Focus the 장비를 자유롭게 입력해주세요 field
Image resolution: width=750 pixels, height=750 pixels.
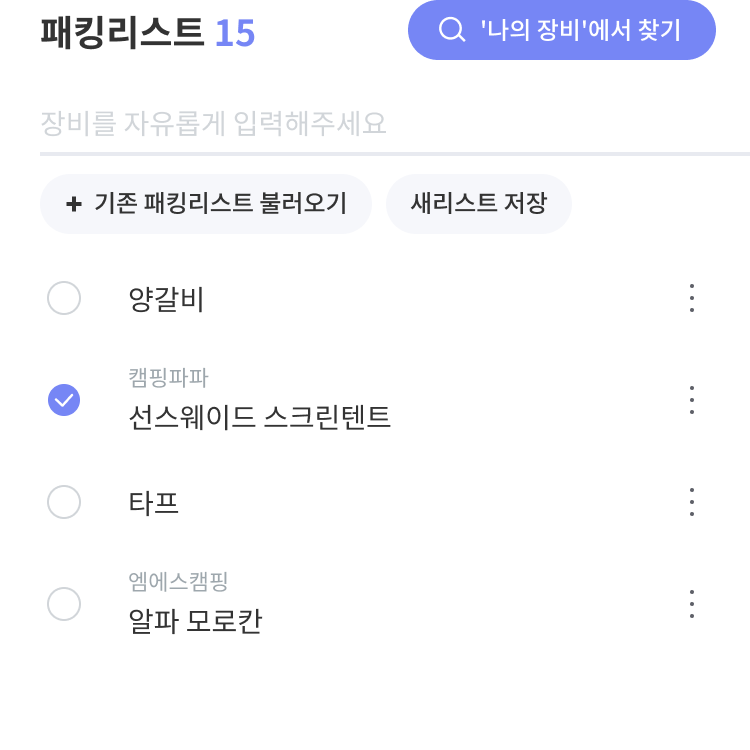tap(395, 123)
